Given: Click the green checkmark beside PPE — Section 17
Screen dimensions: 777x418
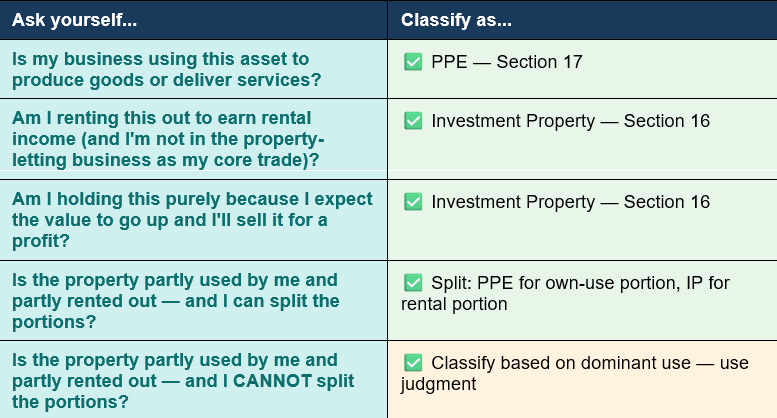Looking at the screenshot, I should 413,62.
